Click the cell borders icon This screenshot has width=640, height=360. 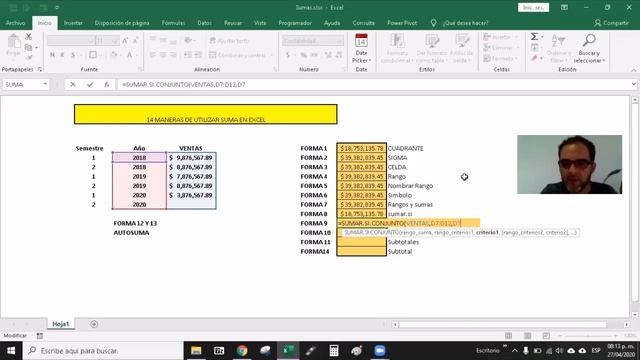point(93,55)
